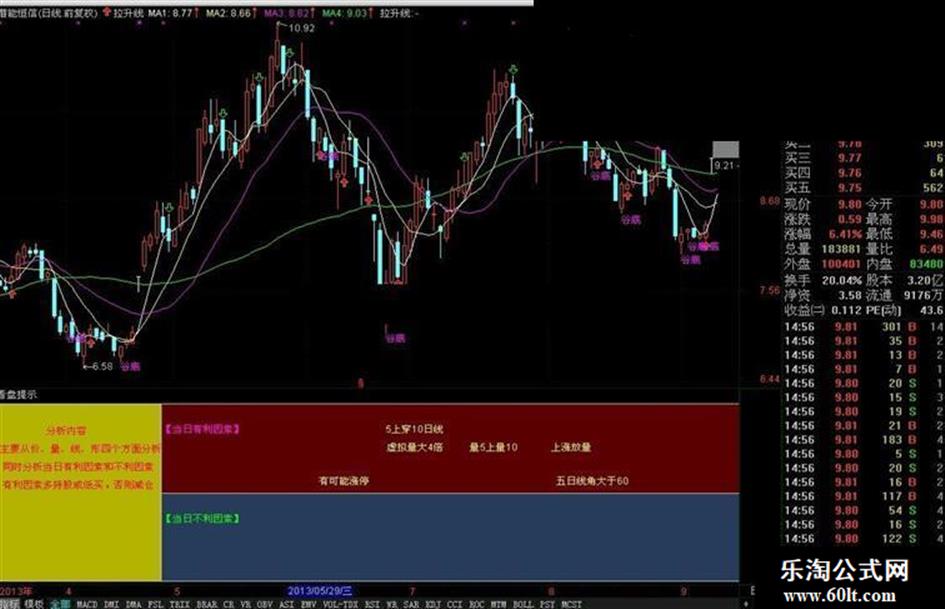Click the MA1: 8.77 value in header

click(x=171, y=13)
